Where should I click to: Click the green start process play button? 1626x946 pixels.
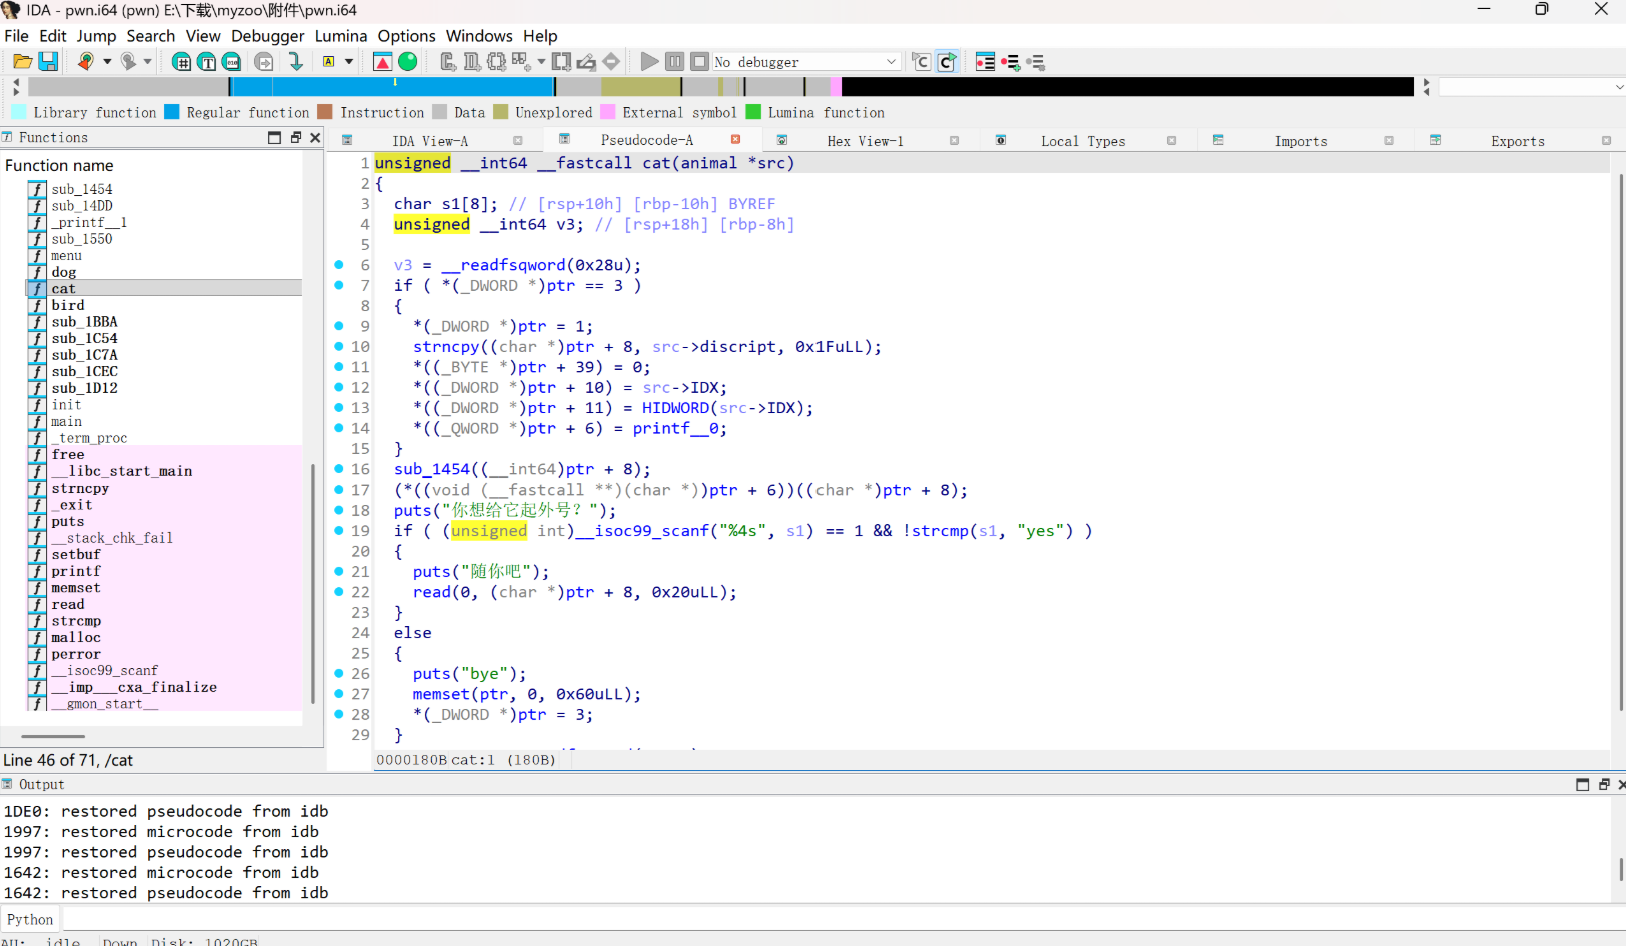tap(649, 62)
